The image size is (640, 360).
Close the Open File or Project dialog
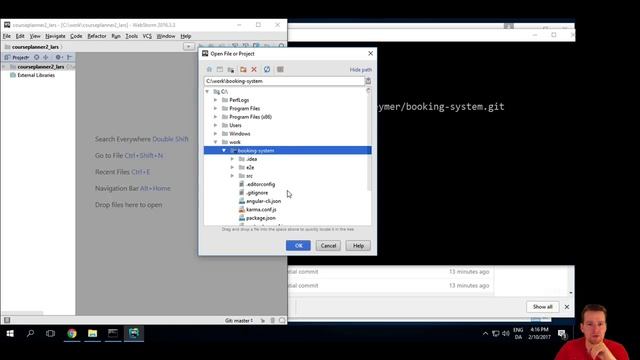tap(370, 53)
